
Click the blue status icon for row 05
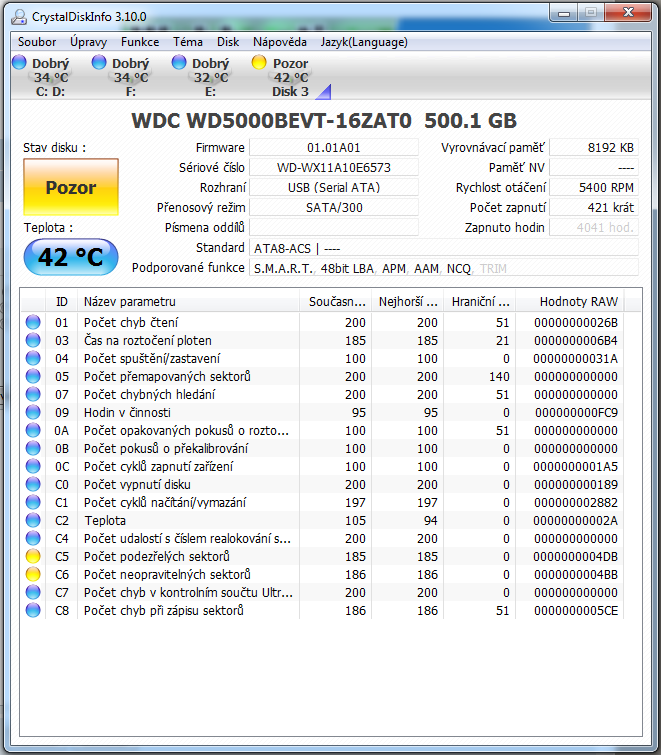[33, 376]
